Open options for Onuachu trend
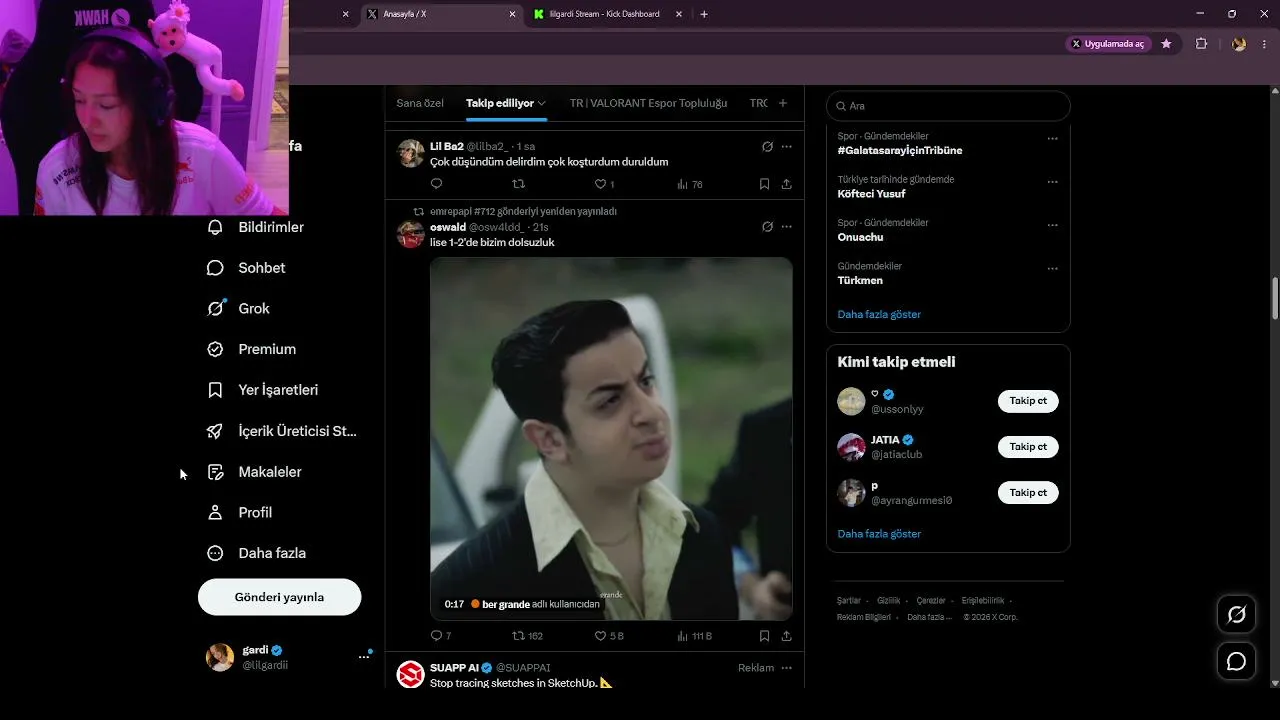1280x720 pixels. [x=1052, y=225]
